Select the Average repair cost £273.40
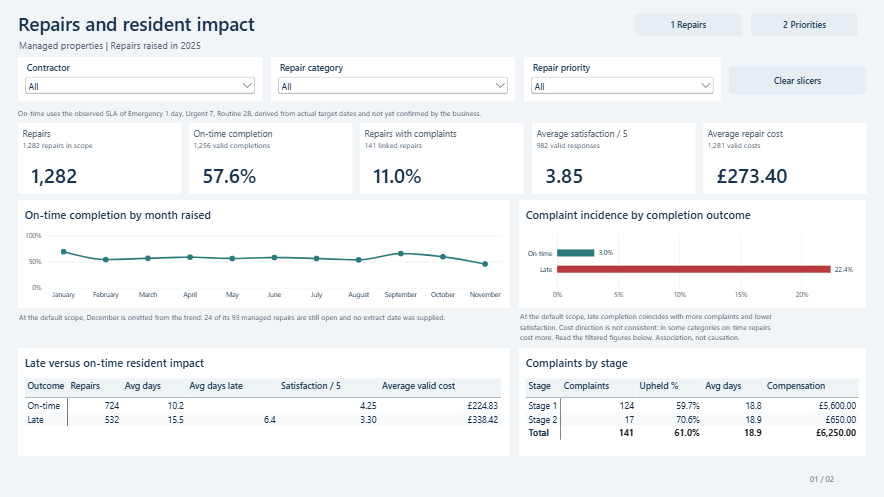884x497 pixels. tap(752, 176)
